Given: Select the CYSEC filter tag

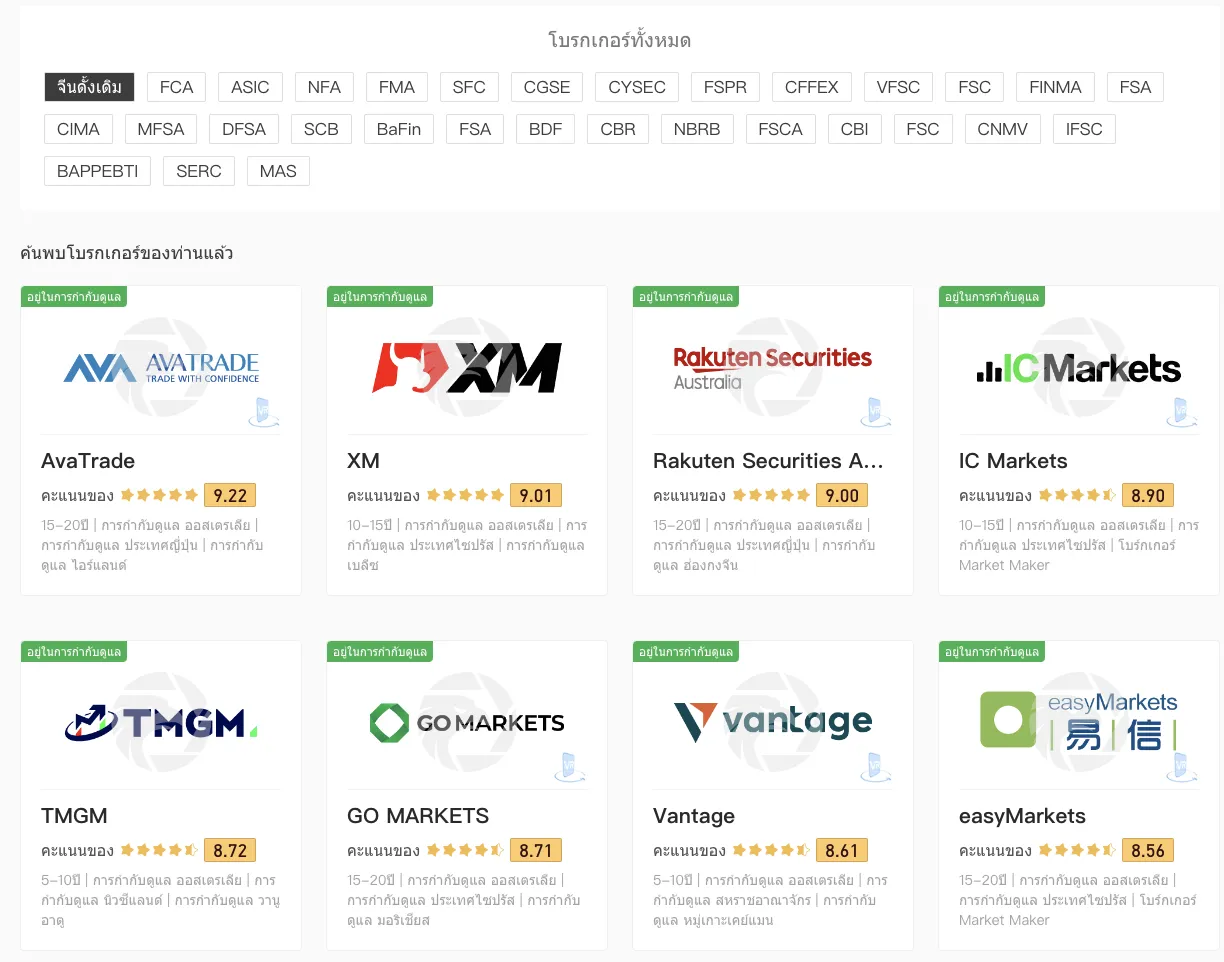Looking at the screenshot, I should click(x=637, y=87).
